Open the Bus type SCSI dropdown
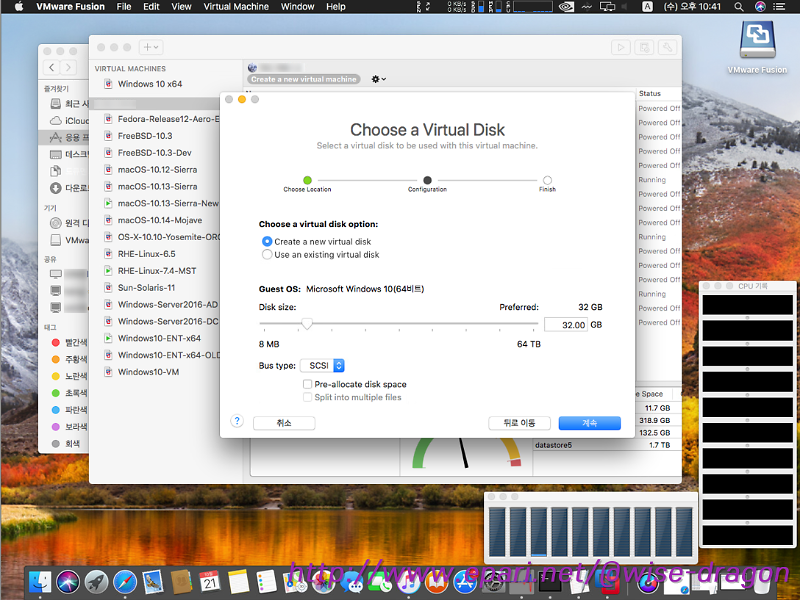This screenshot has width=800, height=600. tap(322, 365)
